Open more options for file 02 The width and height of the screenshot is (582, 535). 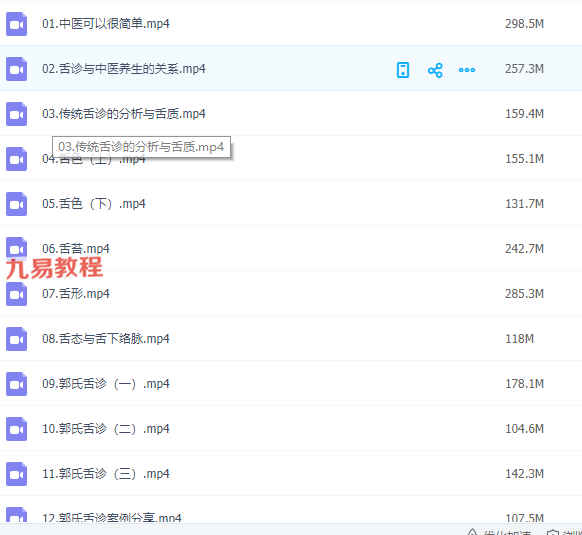click(467, 70)
